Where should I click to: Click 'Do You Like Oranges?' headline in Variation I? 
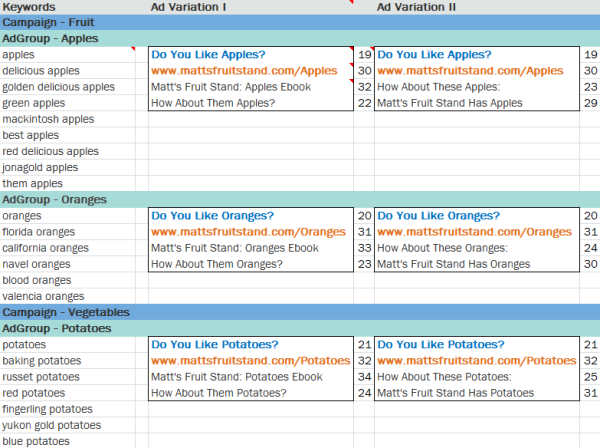[x=212, y=215]
